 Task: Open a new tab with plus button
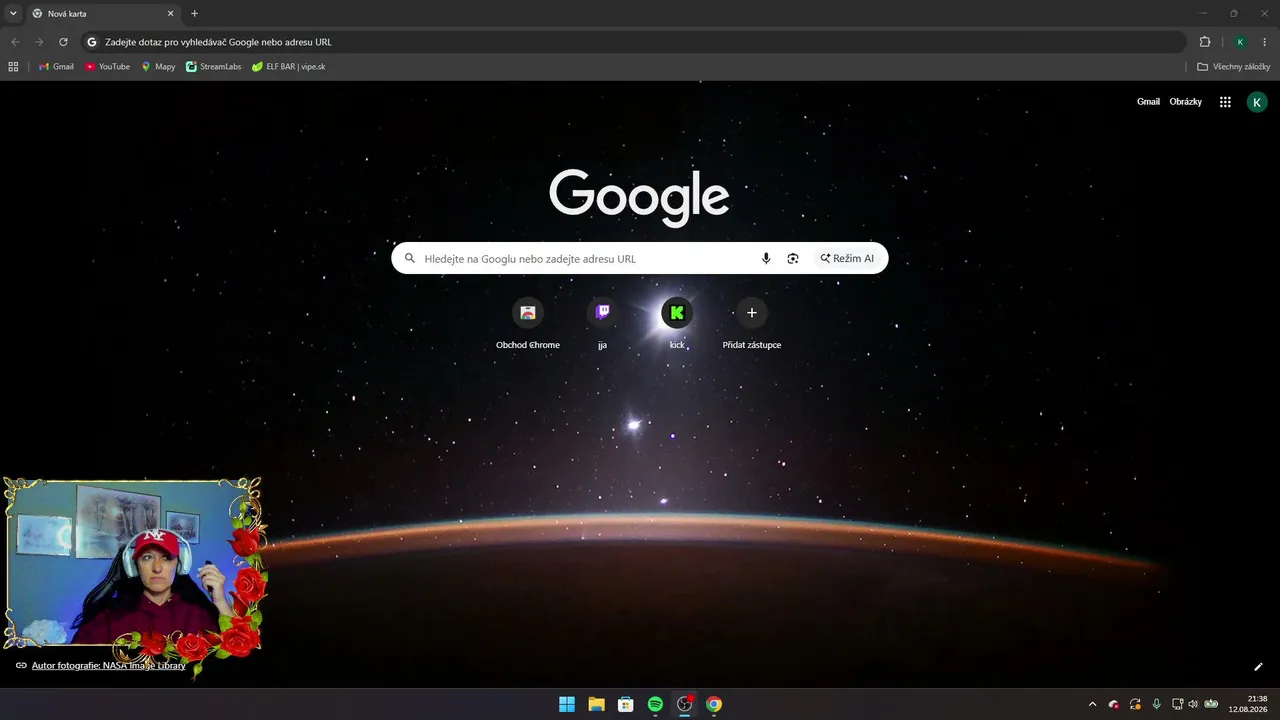coord(195,14)
